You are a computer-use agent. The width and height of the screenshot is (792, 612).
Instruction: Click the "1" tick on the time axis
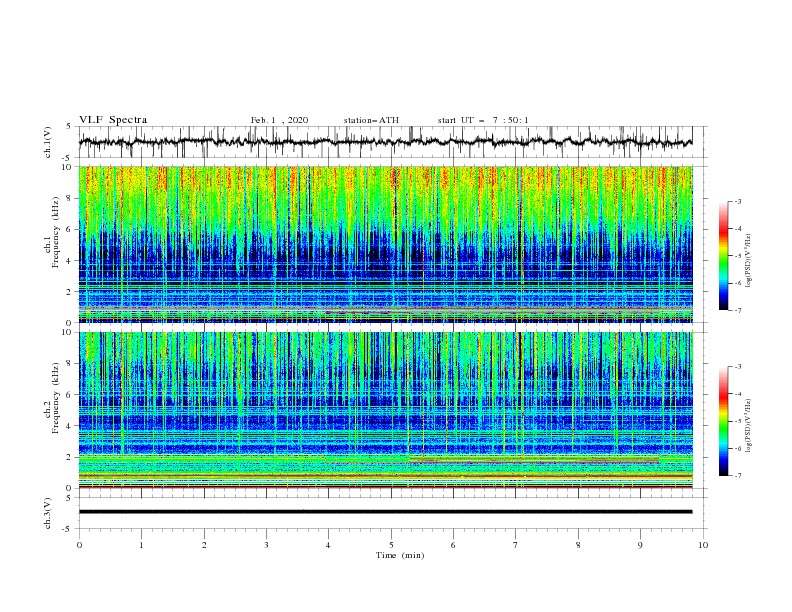tap(141, 545)
